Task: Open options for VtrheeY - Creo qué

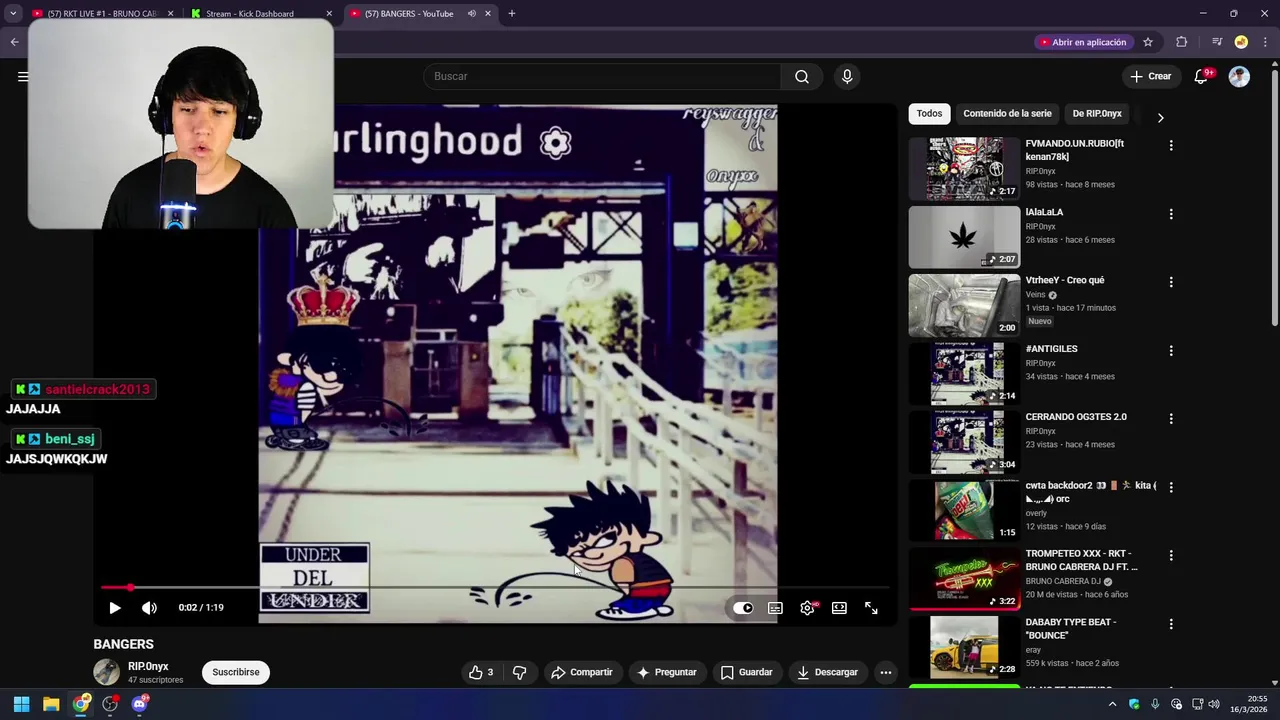Action: point(1171,282)
